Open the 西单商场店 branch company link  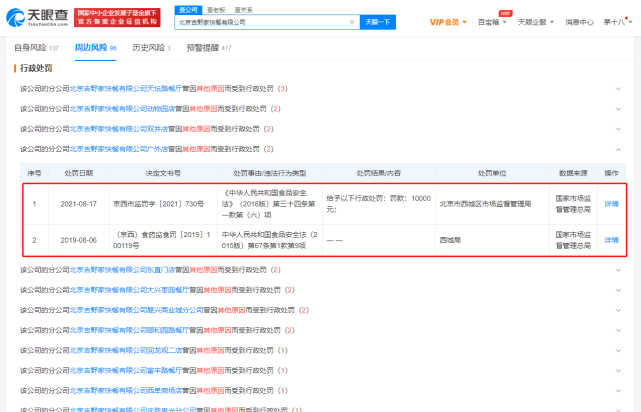tap(126, 390)
